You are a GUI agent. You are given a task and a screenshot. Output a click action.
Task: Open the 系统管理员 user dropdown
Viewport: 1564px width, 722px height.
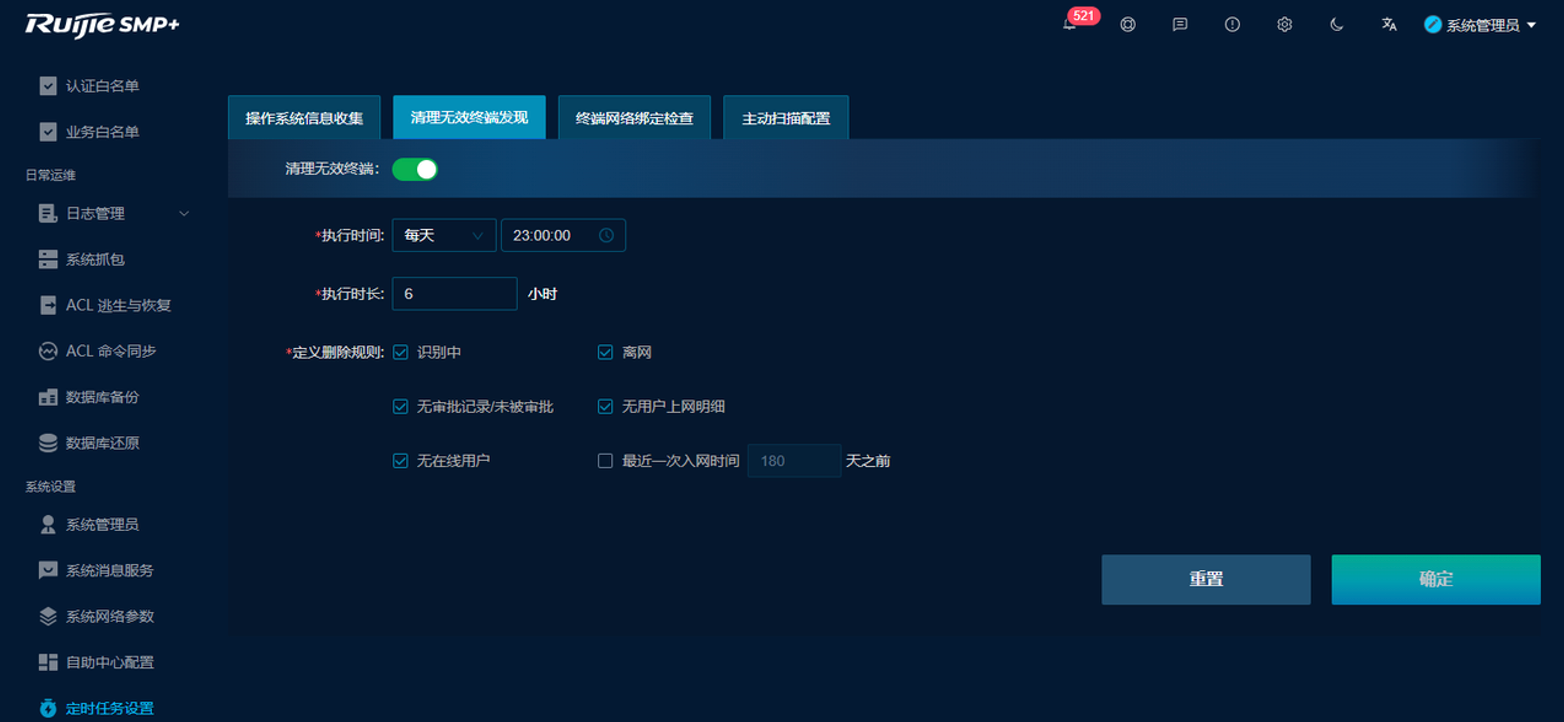(x=1482, y=25)
